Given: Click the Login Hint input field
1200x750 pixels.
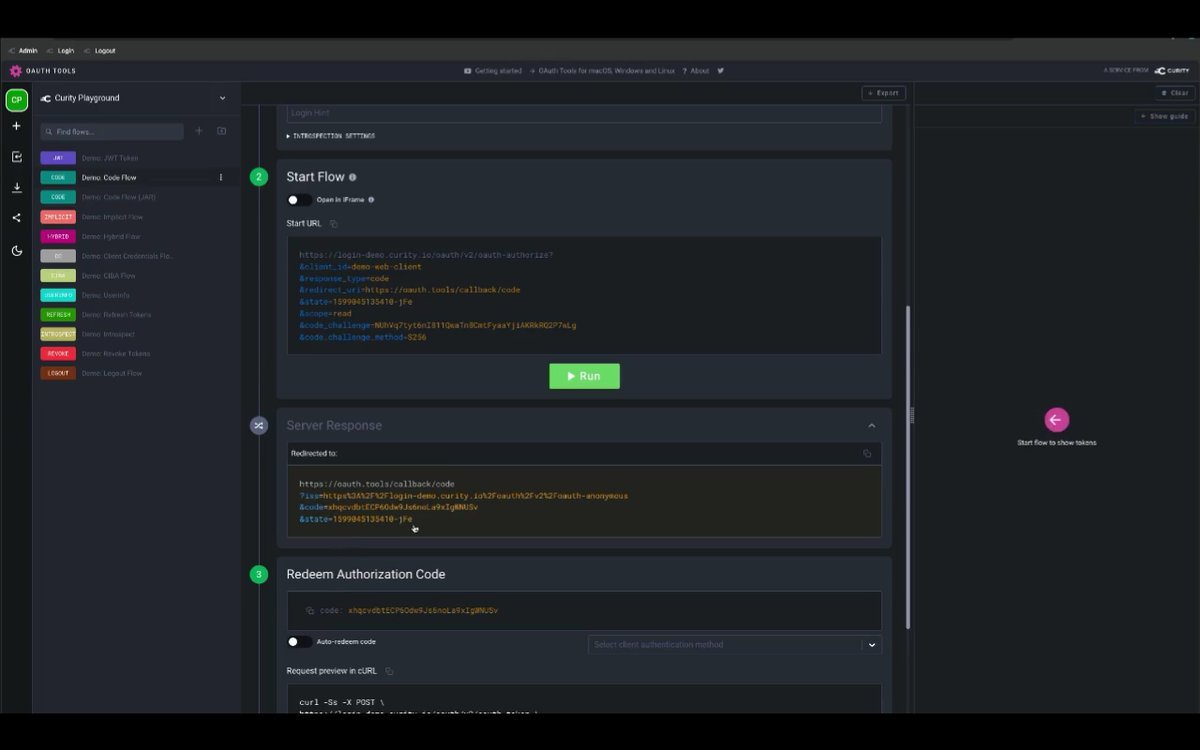Looking at the screenshot, I should coord(584,115).
